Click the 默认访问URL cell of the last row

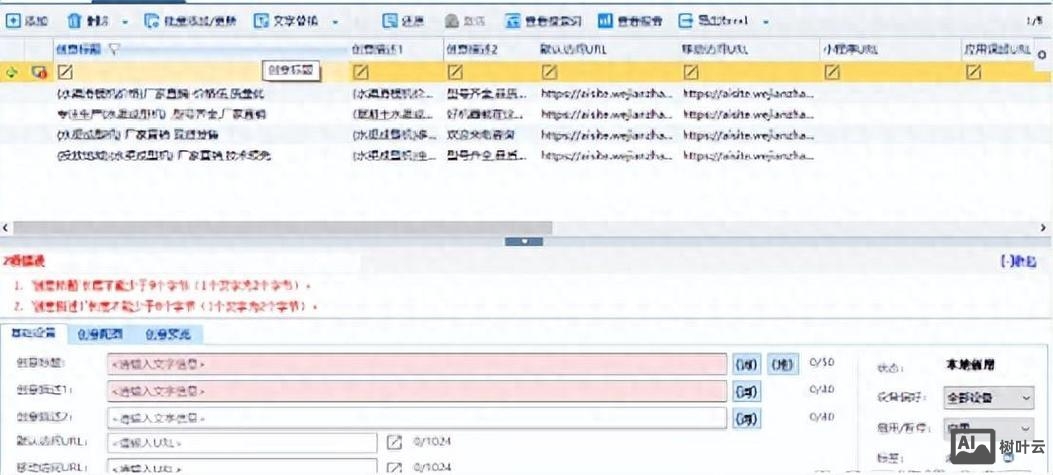(606, 156)
